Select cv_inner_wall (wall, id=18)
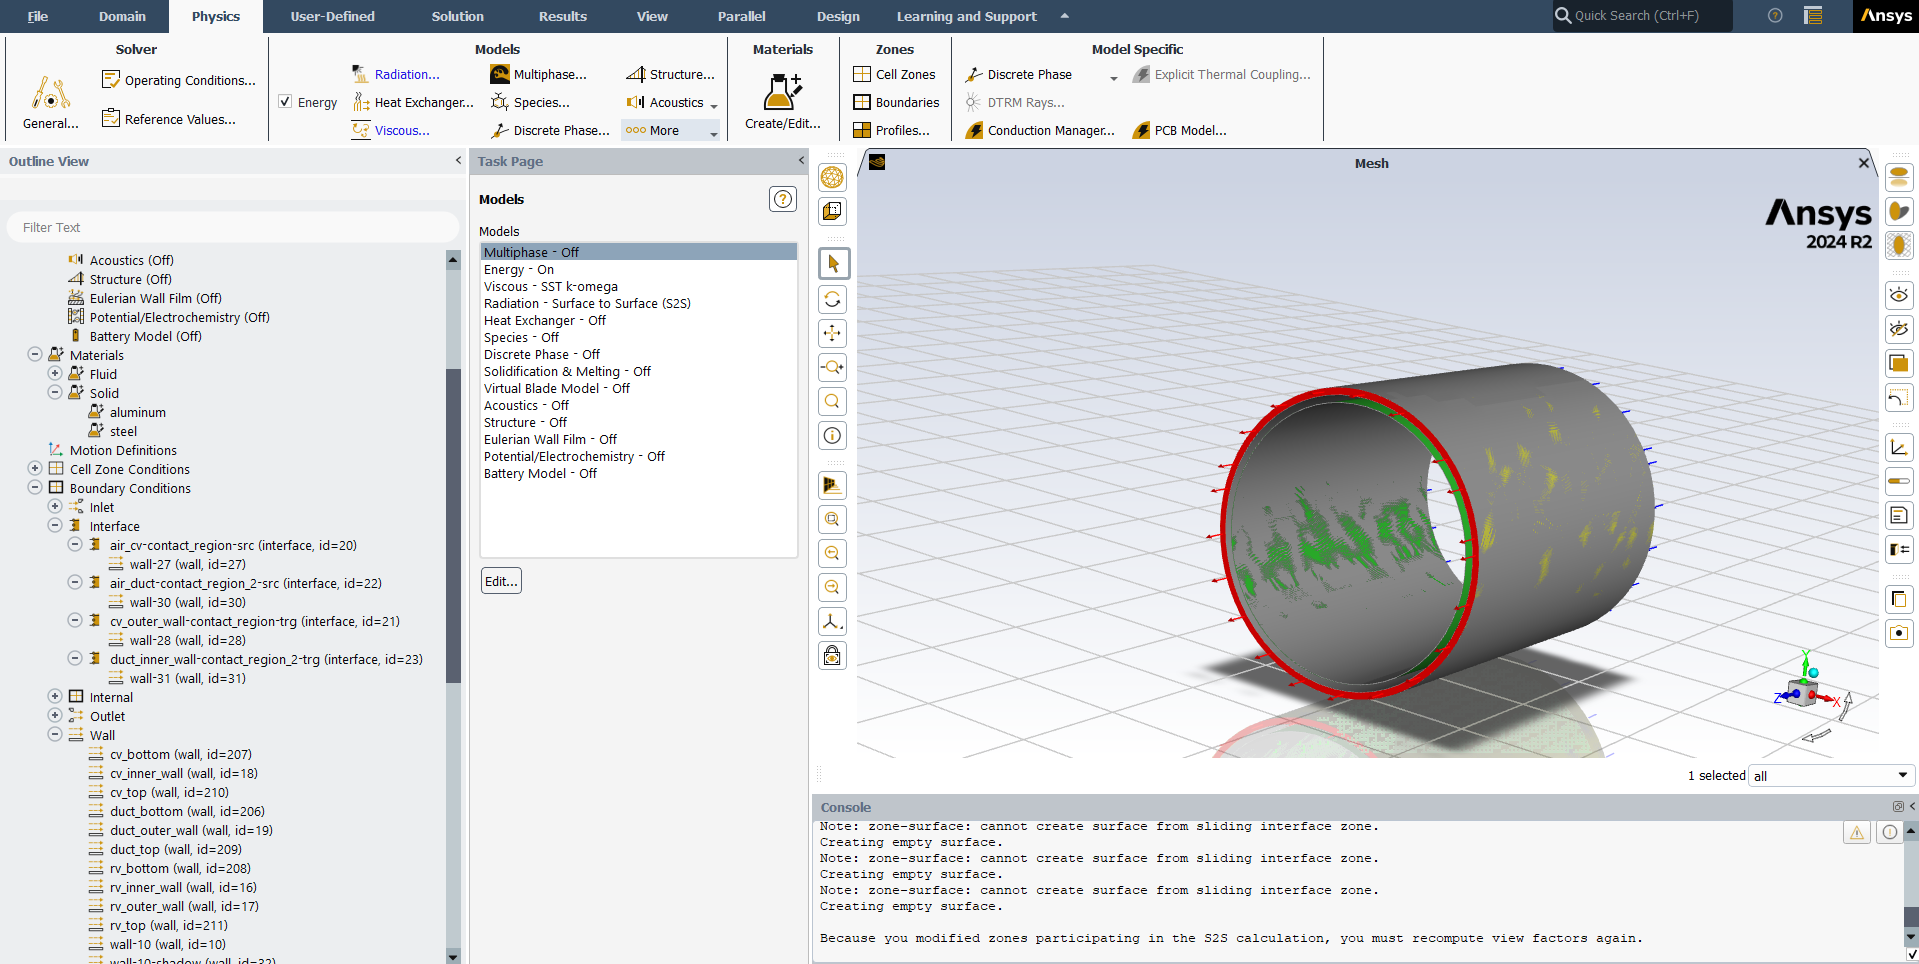This screenshot has width=1919, height=964. (184, 773)
